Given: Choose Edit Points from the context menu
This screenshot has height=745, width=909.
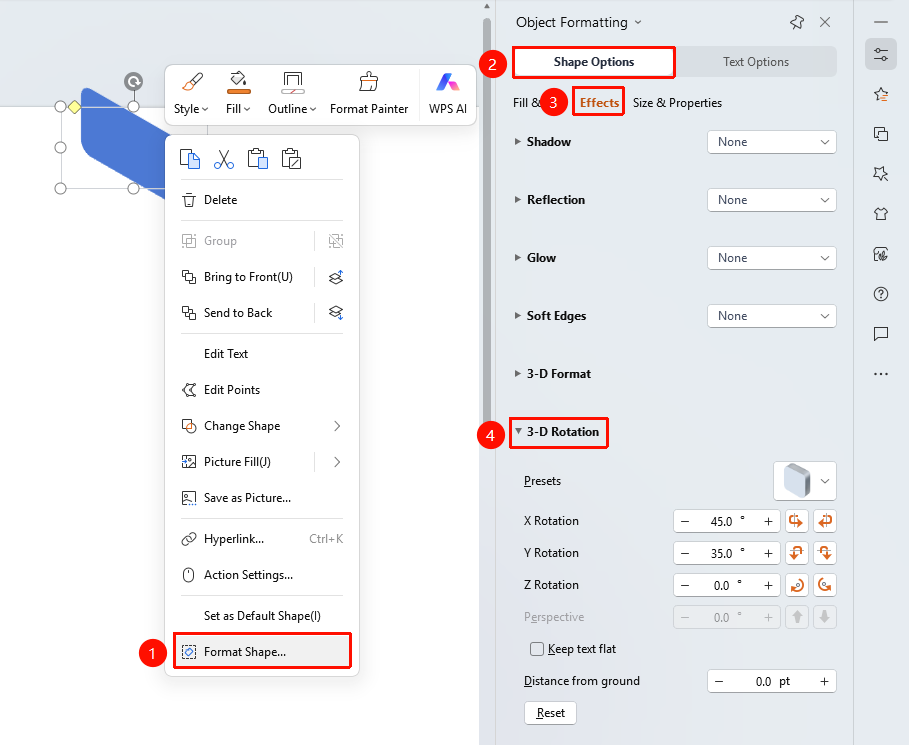Looking at the screenshot, I should [262, 390].
